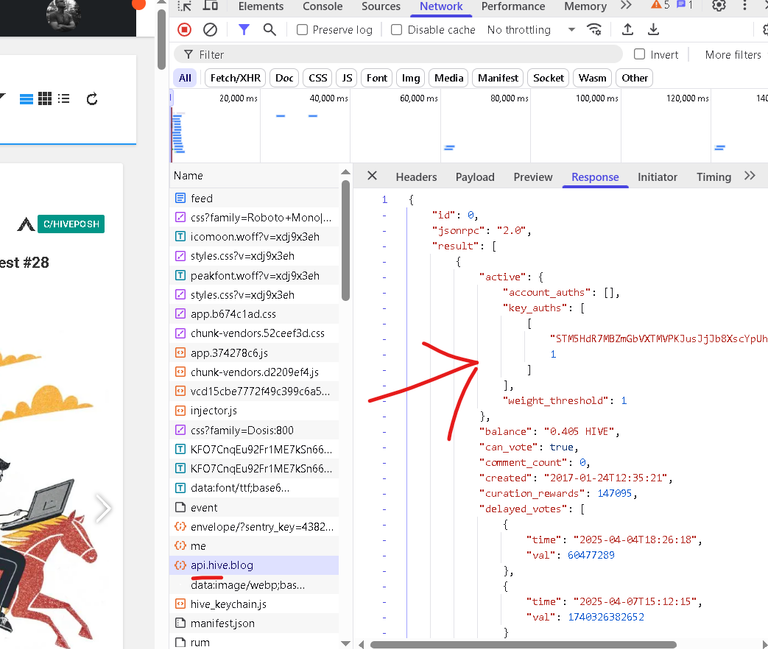Select the hive_keychain.js request
This screenshot has width=768, height=649.
tap(254, 604)
